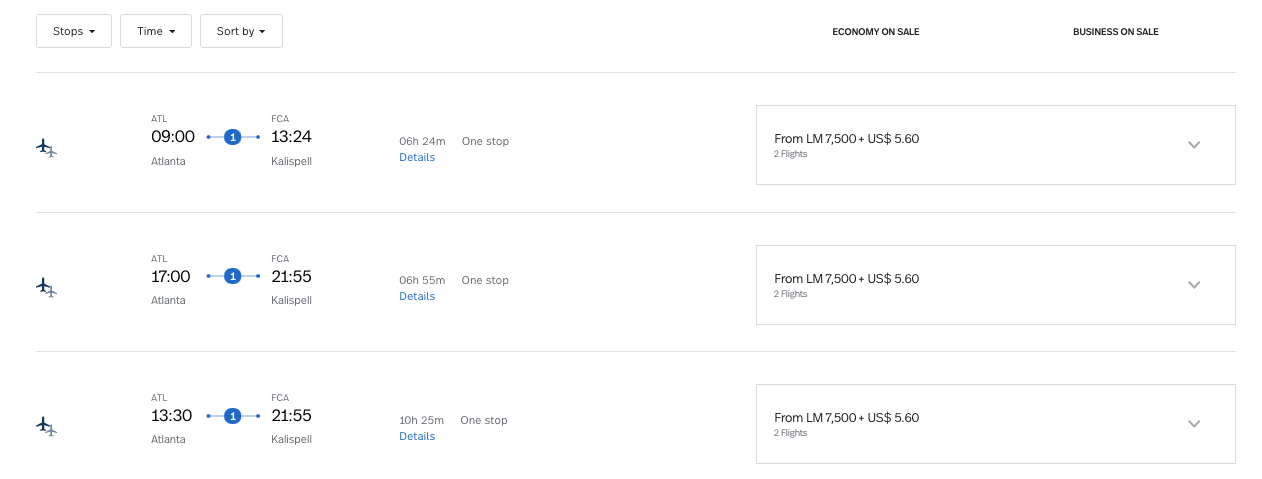Click the 13:24 Kalispell arrival time
Screen dimensions: 1262x479
click(291, 137)
